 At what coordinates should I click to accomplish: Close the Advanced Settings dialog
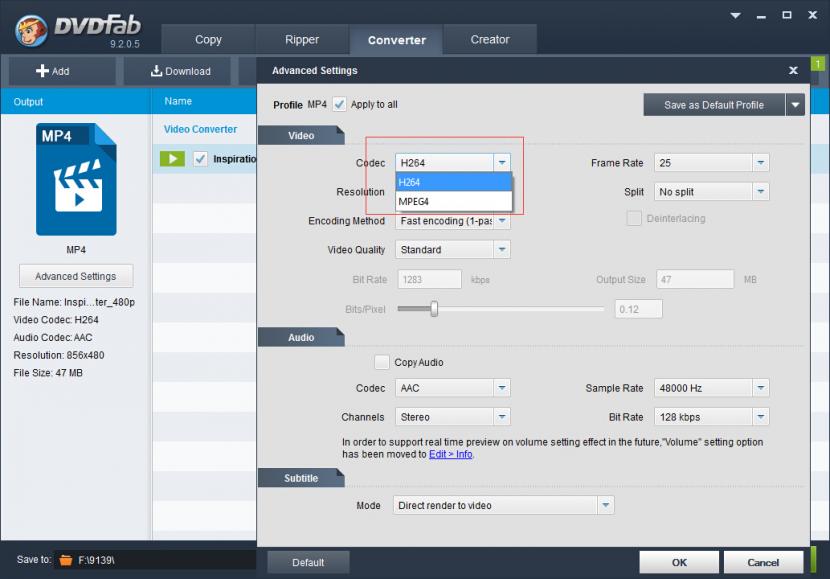tap(793, 71)
